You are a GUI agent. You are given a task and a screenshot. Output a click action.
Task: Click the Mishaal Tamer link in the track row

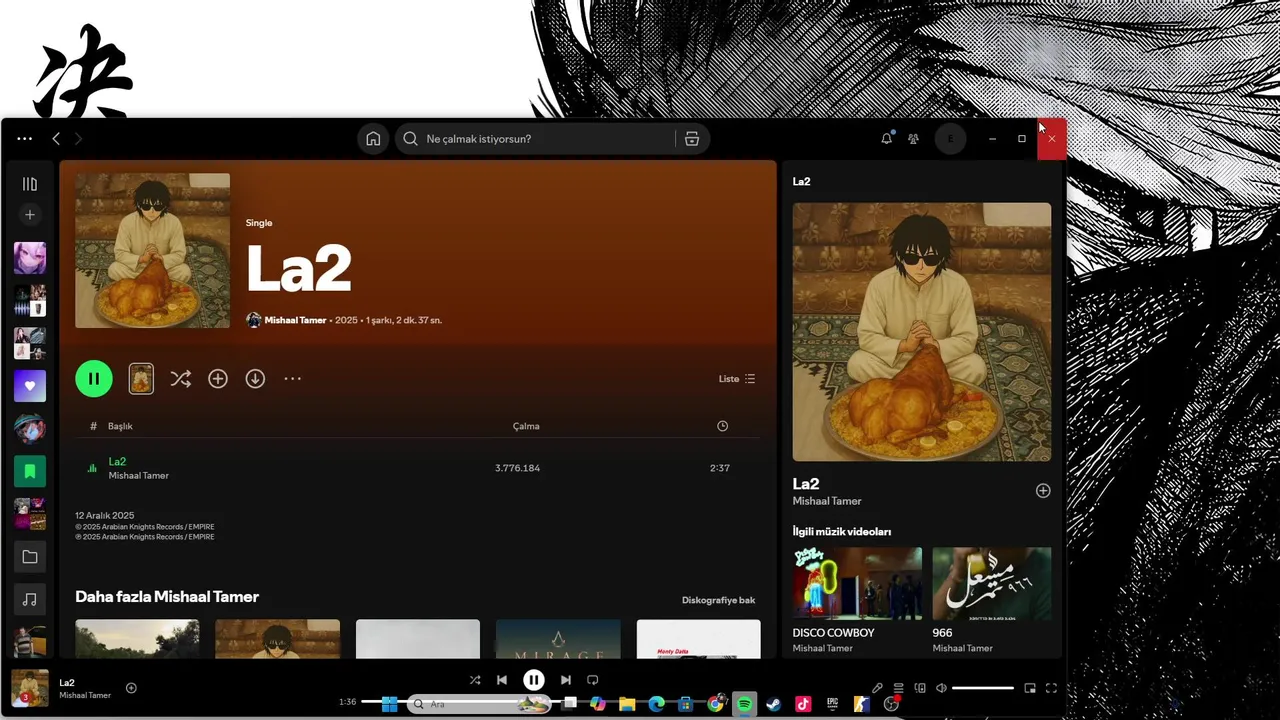click(x=138, y=476)
